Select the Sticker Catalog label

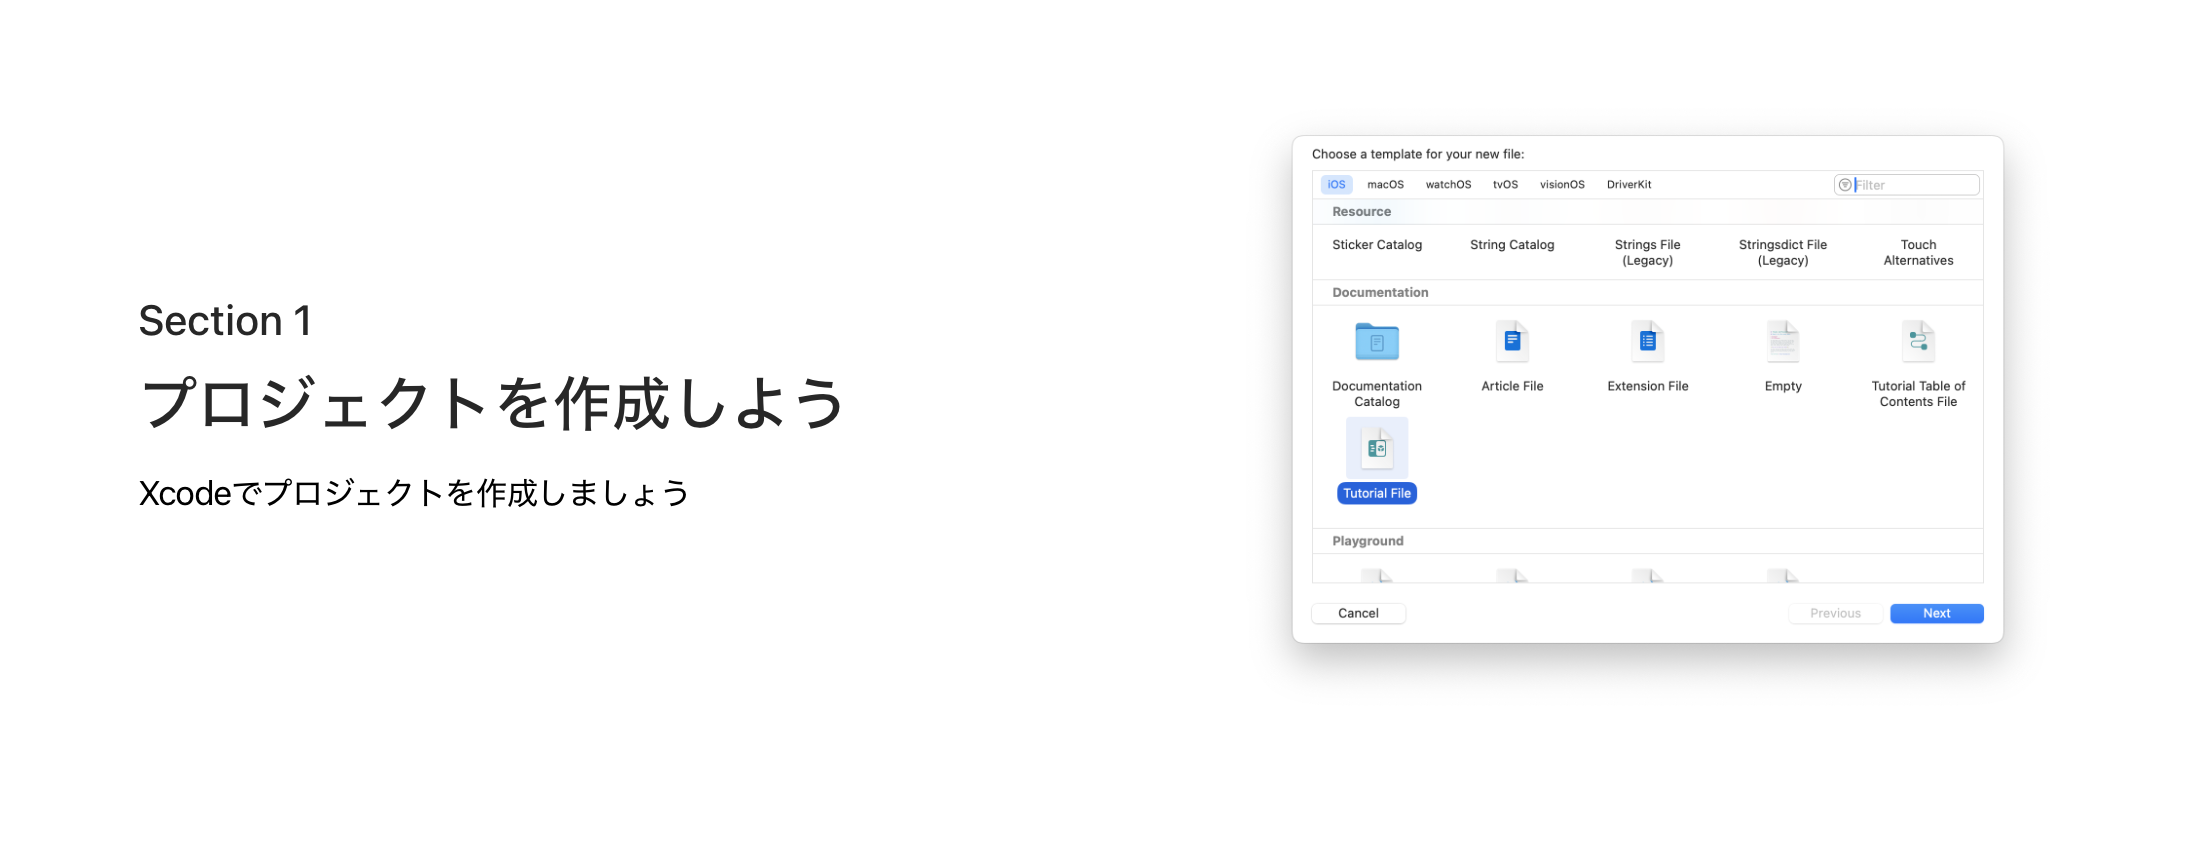click(x=1376, y=245)
